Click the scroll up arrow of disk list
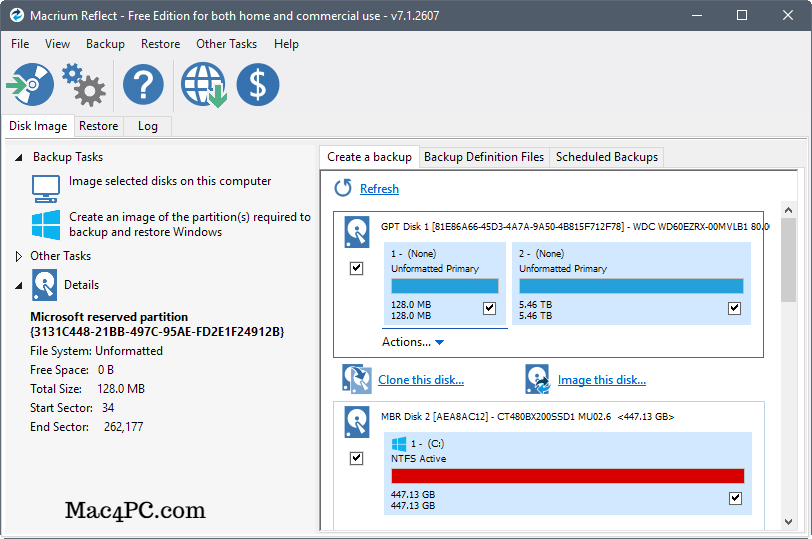The width and height of the screenshot is (812, 539). tap(788, 210)
